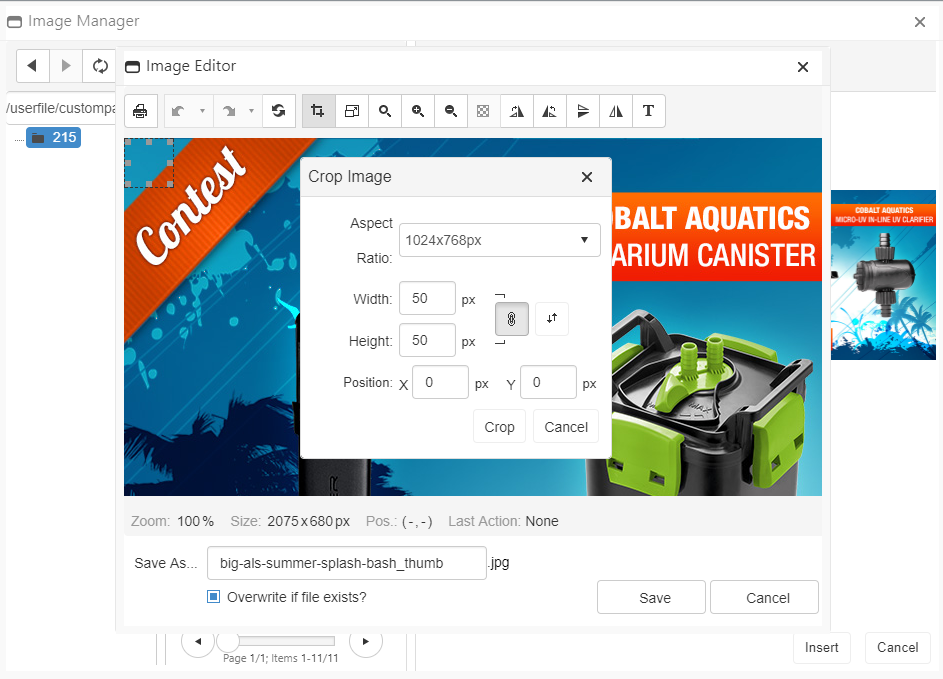Click the Save button in Image Editor
943x679 pixels.
click(651, 597)
